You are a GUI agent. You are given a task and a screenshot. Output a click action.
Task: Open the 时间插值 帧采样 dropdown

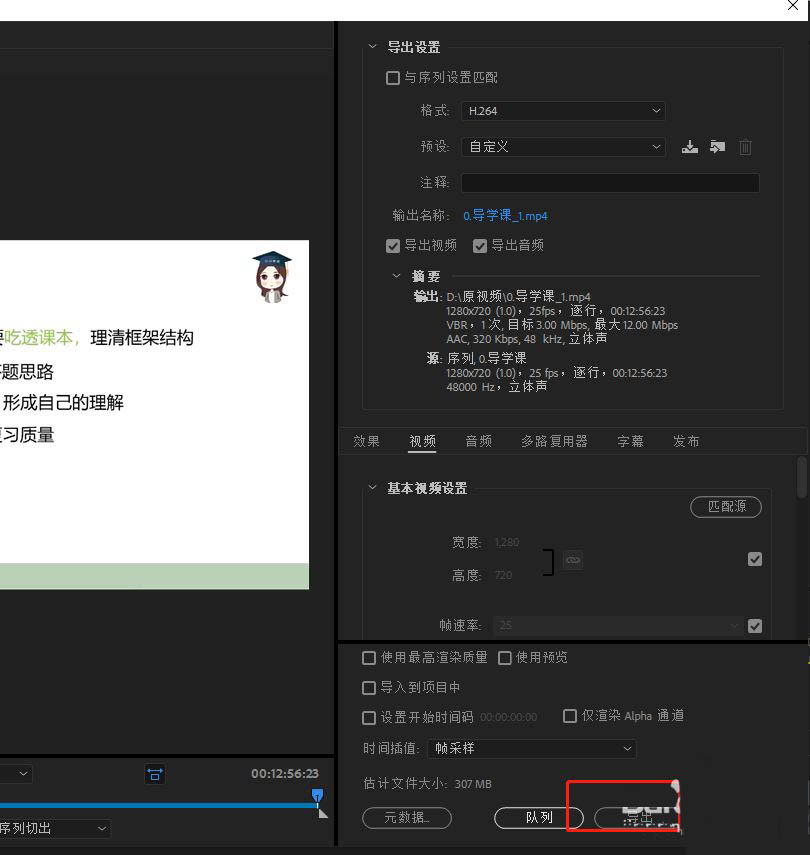click(531, 748)
